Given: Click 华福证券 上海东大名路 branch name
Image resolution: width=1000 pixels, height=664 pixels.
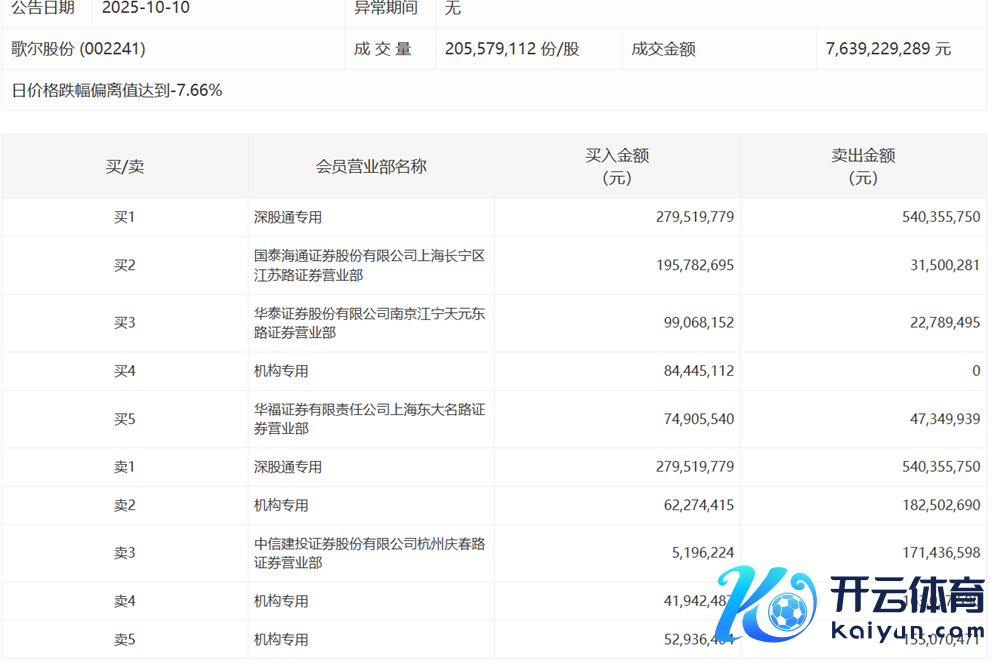Looking at the screenshot, I should click(x=369, y=419).
